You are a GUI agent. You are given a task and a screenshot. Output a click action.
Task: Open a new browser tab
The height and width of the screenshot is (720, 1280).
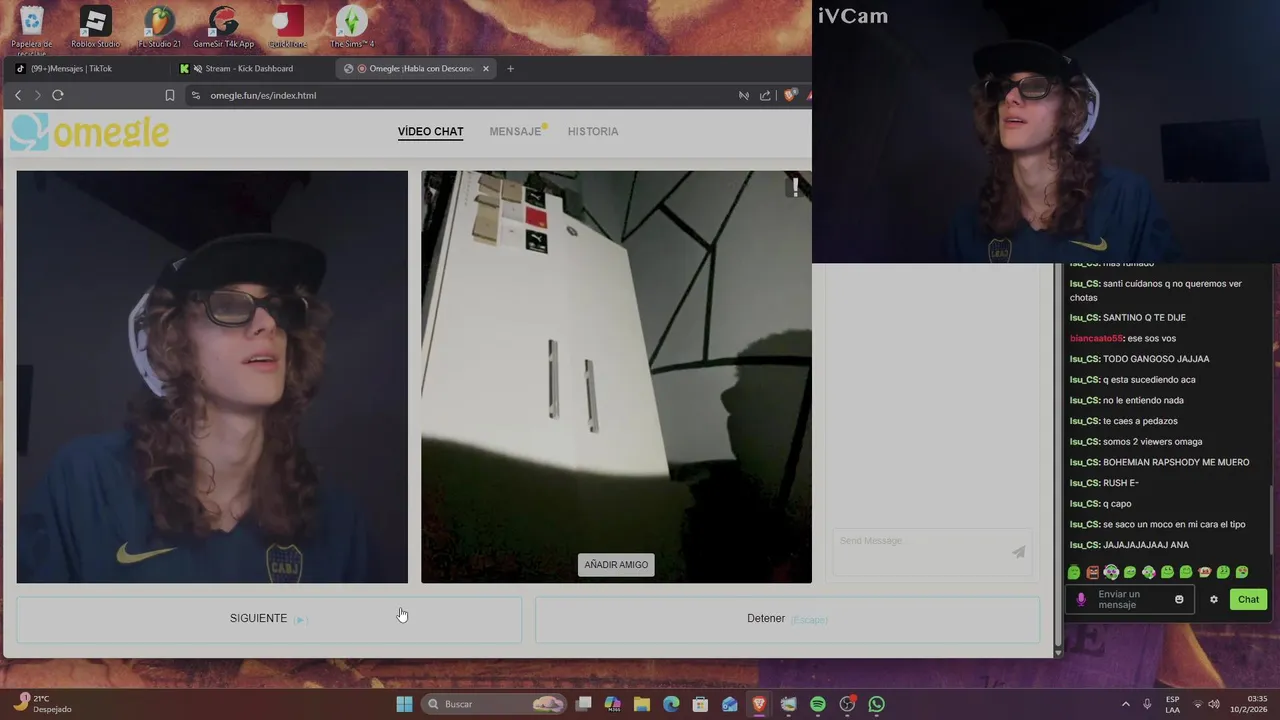tap(510, 69)
